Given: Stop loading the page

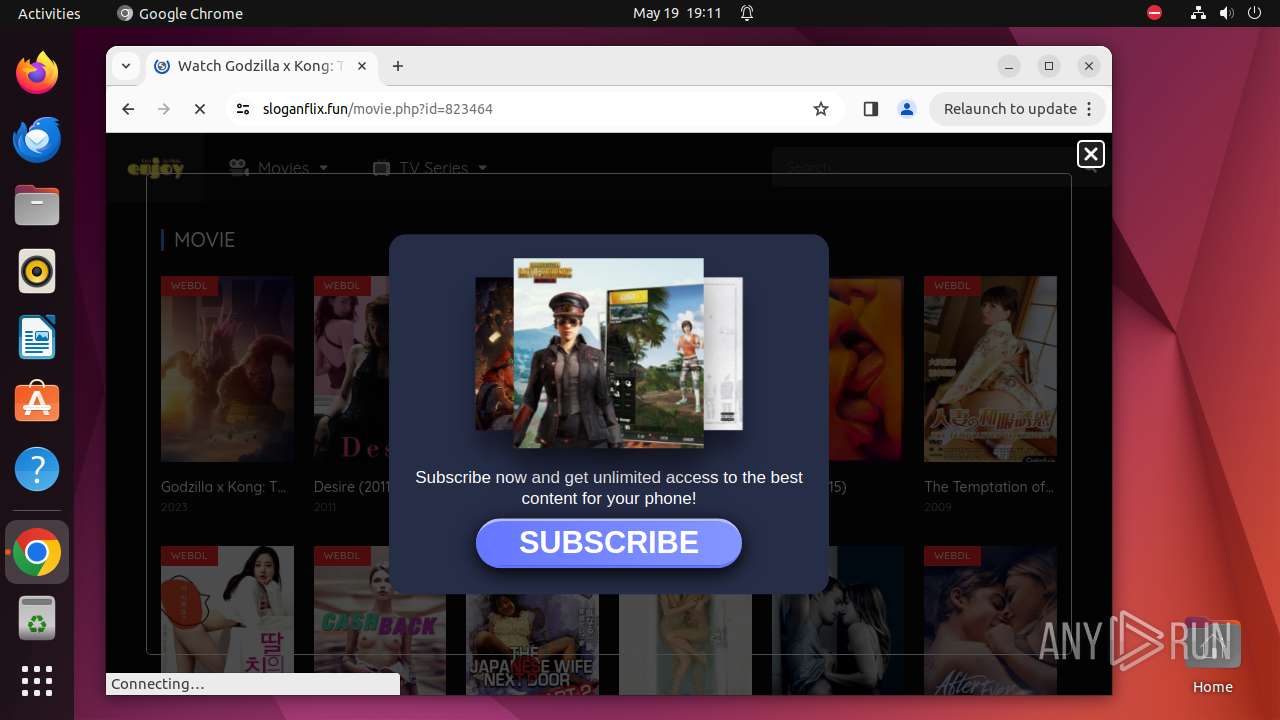Looking at the screenshot, I should (x=200, y=109).
